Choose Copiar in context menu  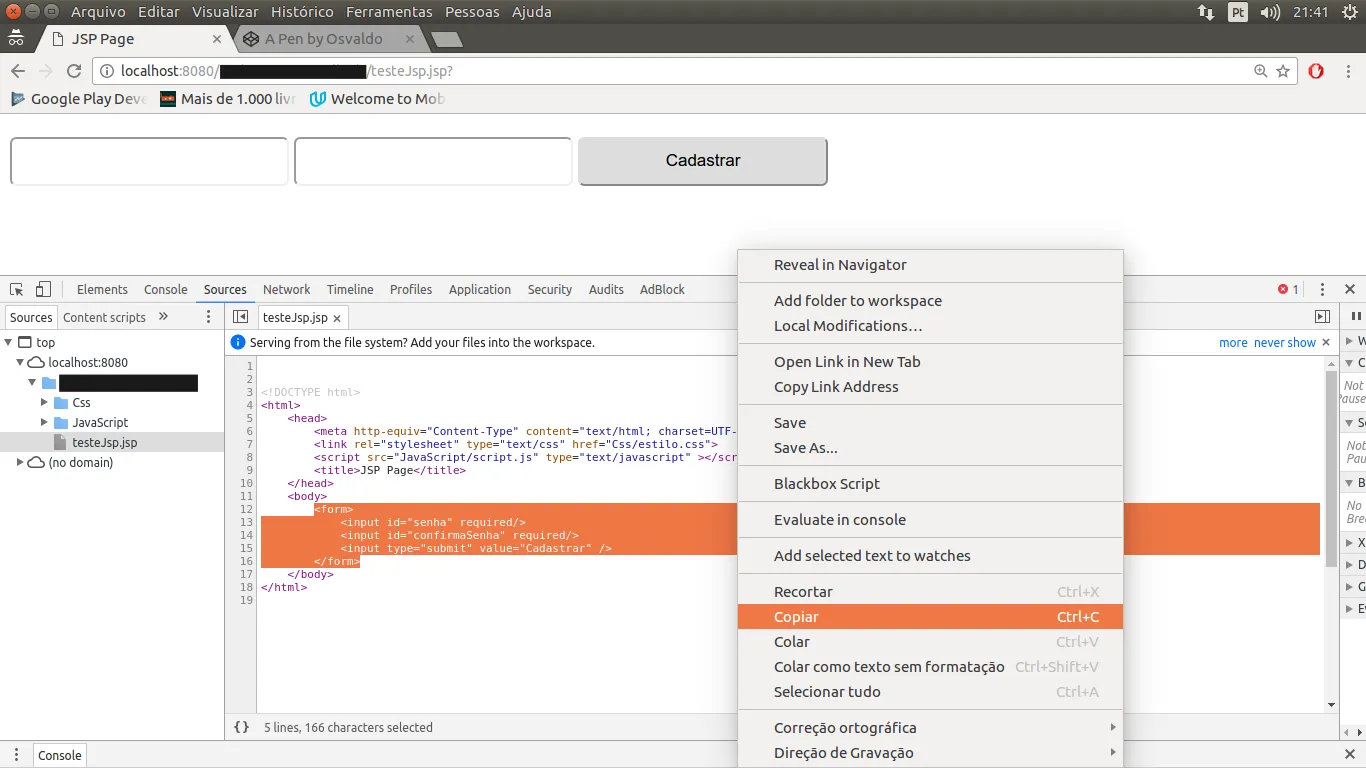pyautogui.click(x=796, y=617)
